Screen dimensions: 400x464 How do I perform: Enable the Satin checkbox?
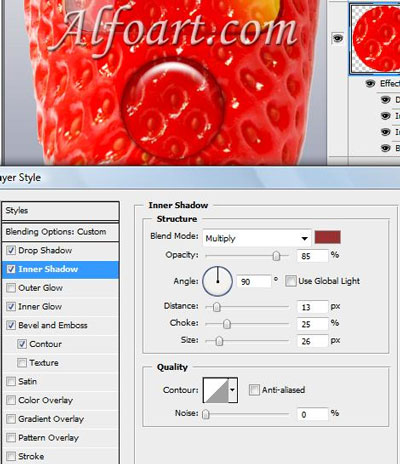pos(11,381)
